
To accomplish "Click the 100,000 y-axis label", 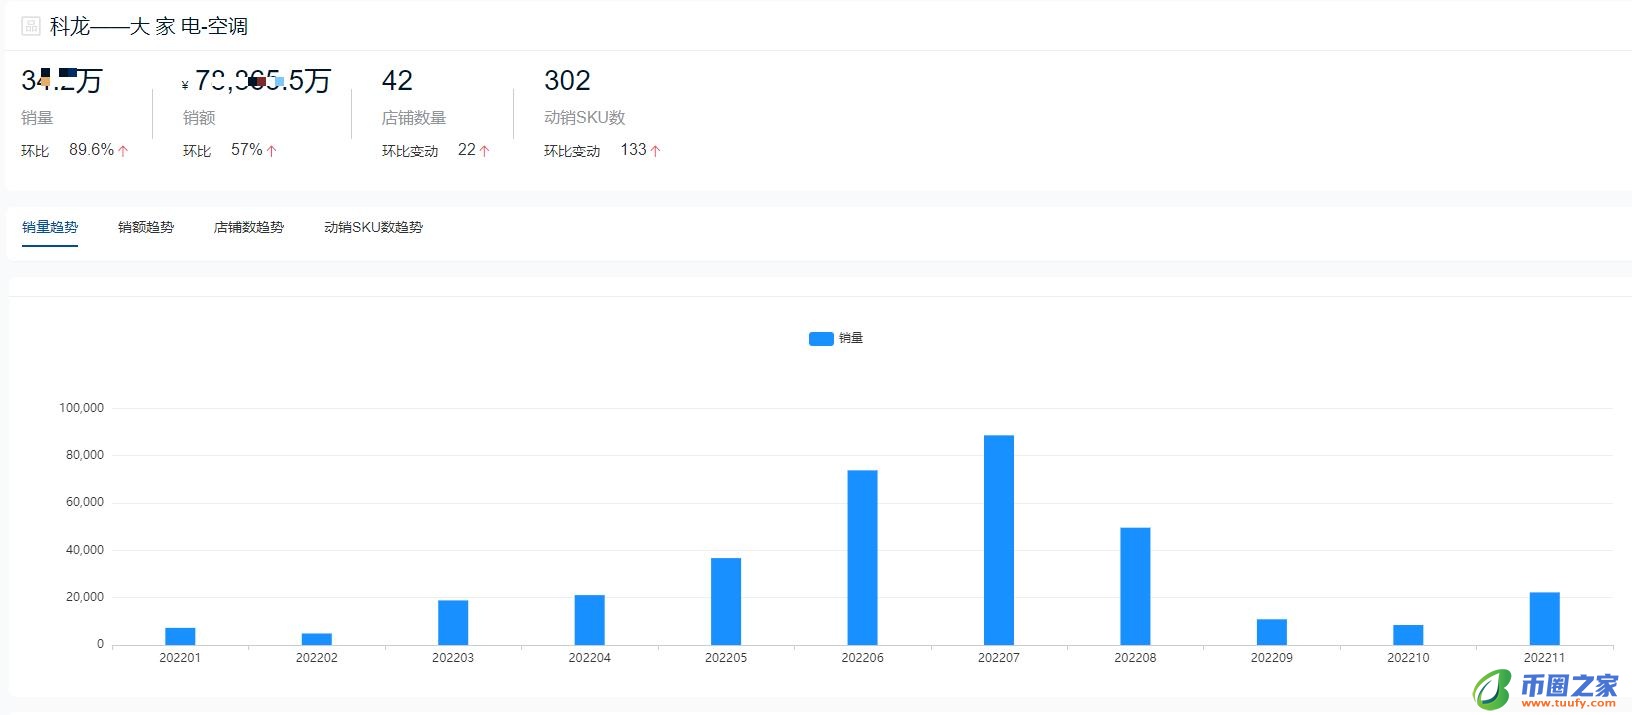I will click(82, 408).
